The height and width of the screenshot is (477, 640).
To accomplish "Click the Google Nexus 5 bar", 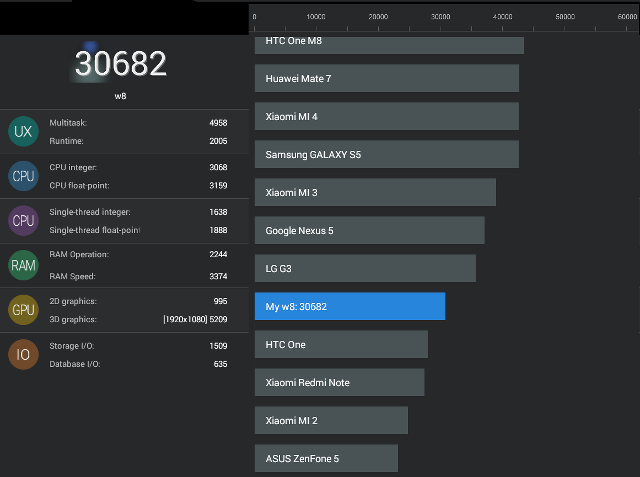I will point(370,231).
